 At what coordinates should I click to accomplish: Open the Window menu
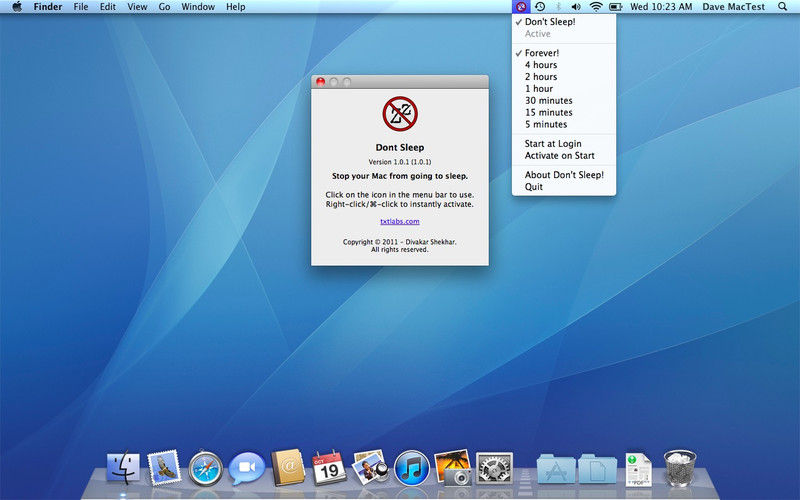click(x=198, y=7)
